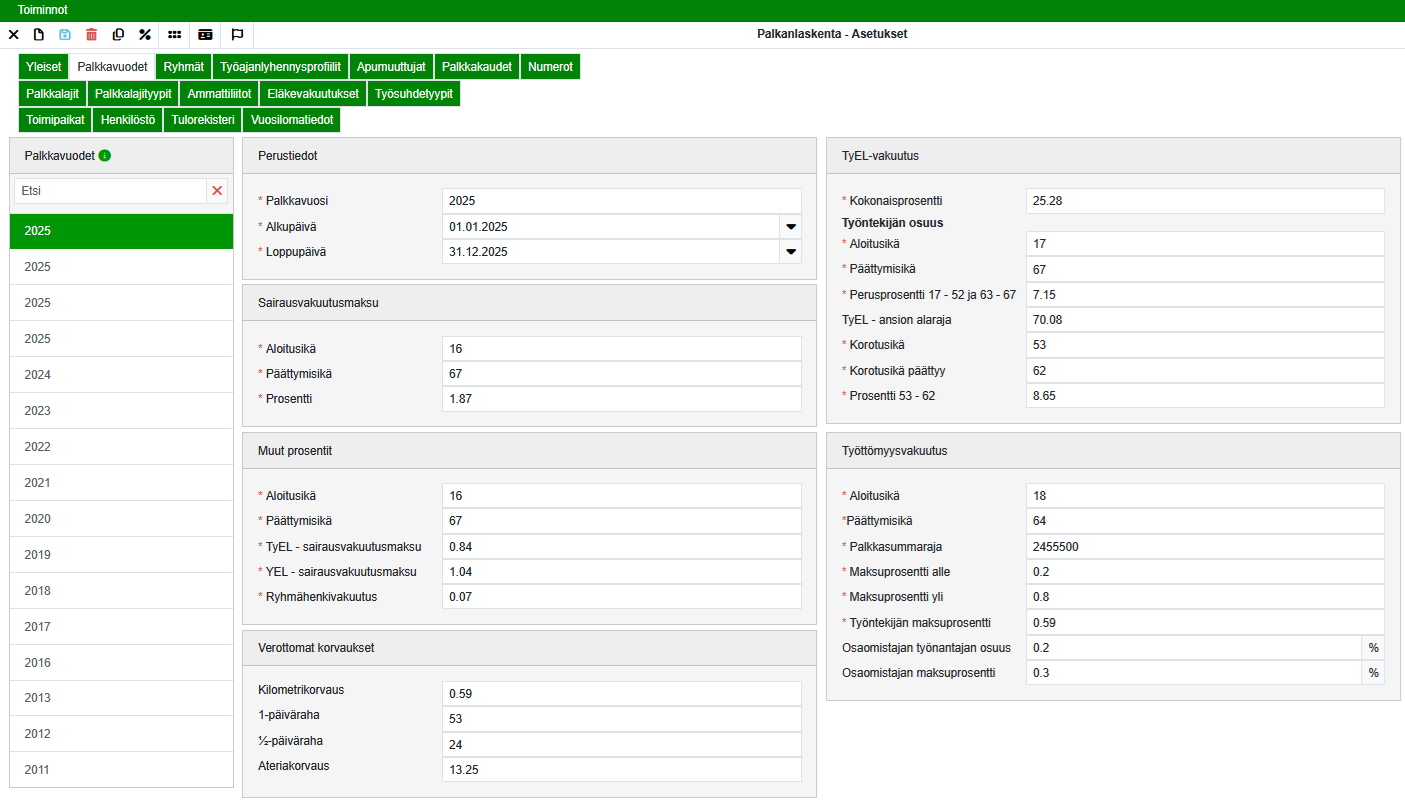Viewport: 1405px width, 803px height.
Task: Open the Tulorekisteri tab
Action: [203, 120]
